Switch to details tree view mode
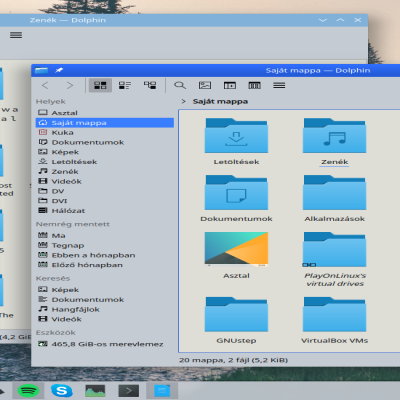This screenshot has height=400, width=400. 150,85
